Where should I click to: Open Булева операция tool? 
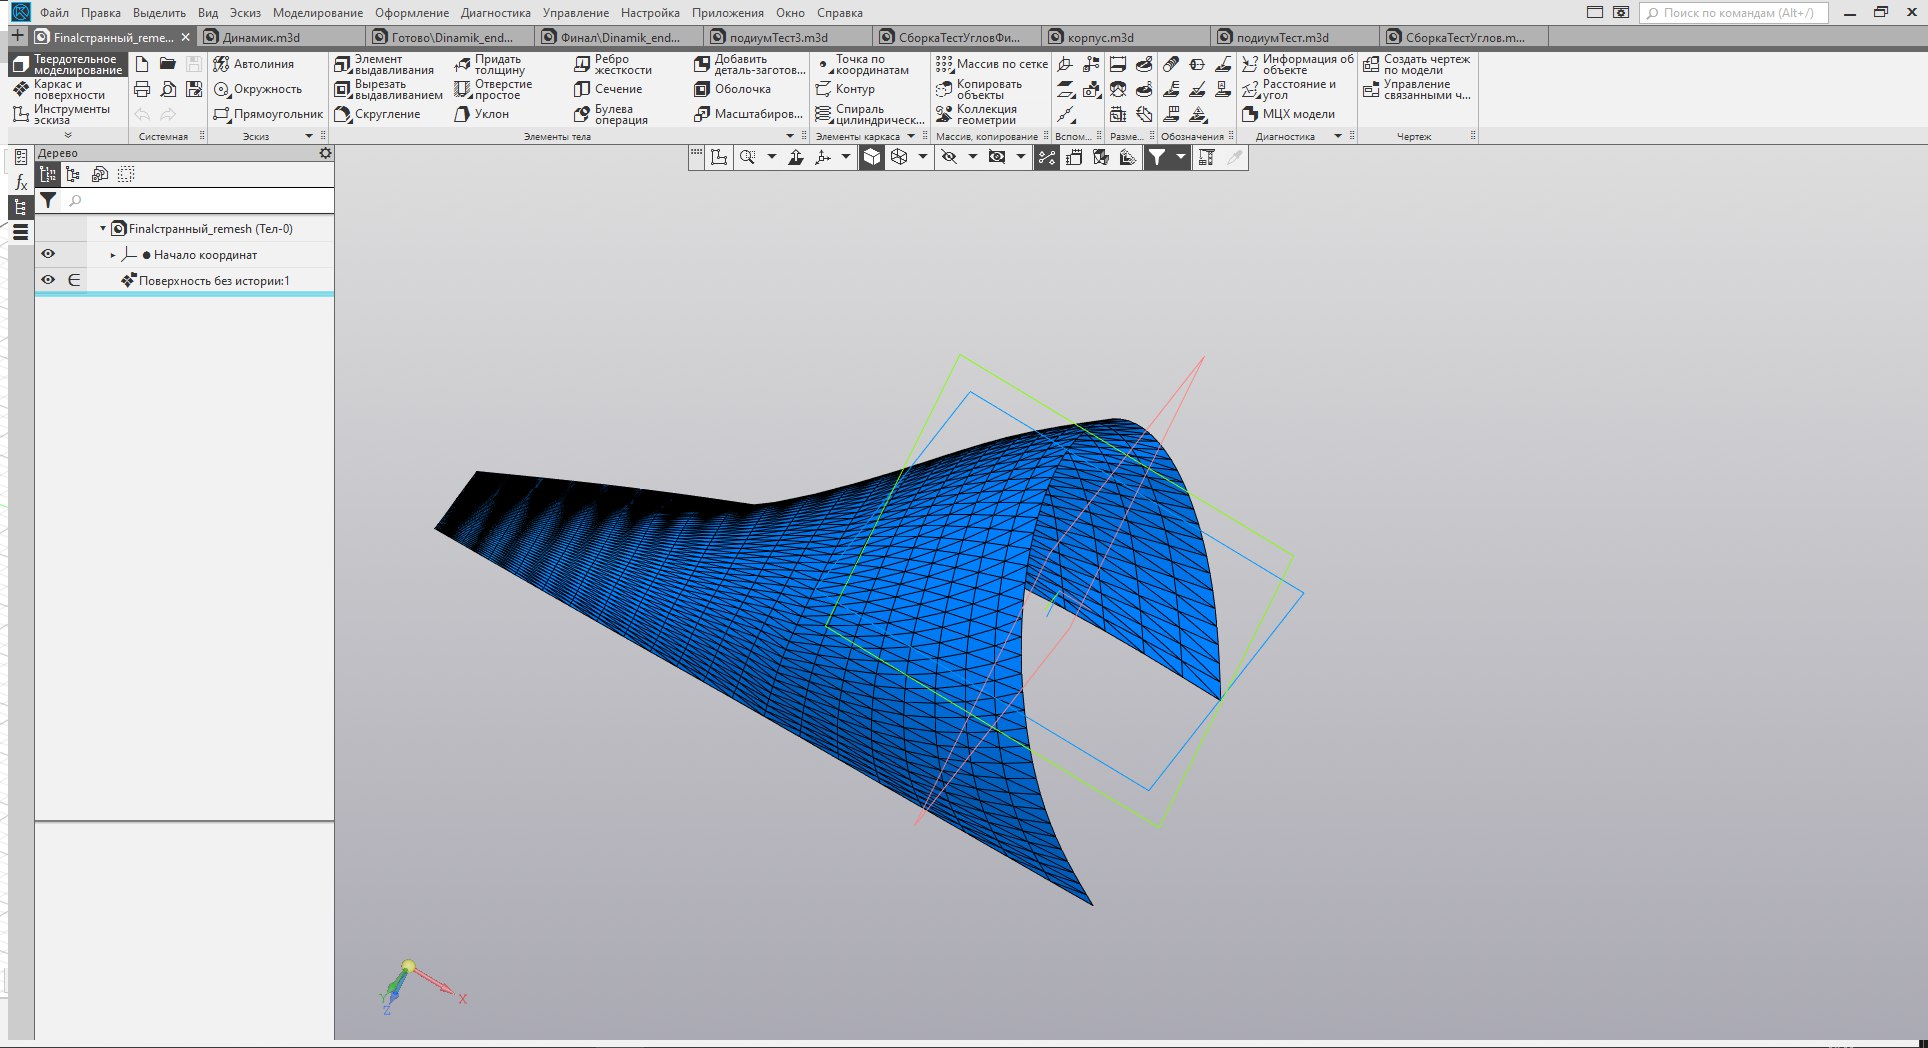[x=611, y=114]
